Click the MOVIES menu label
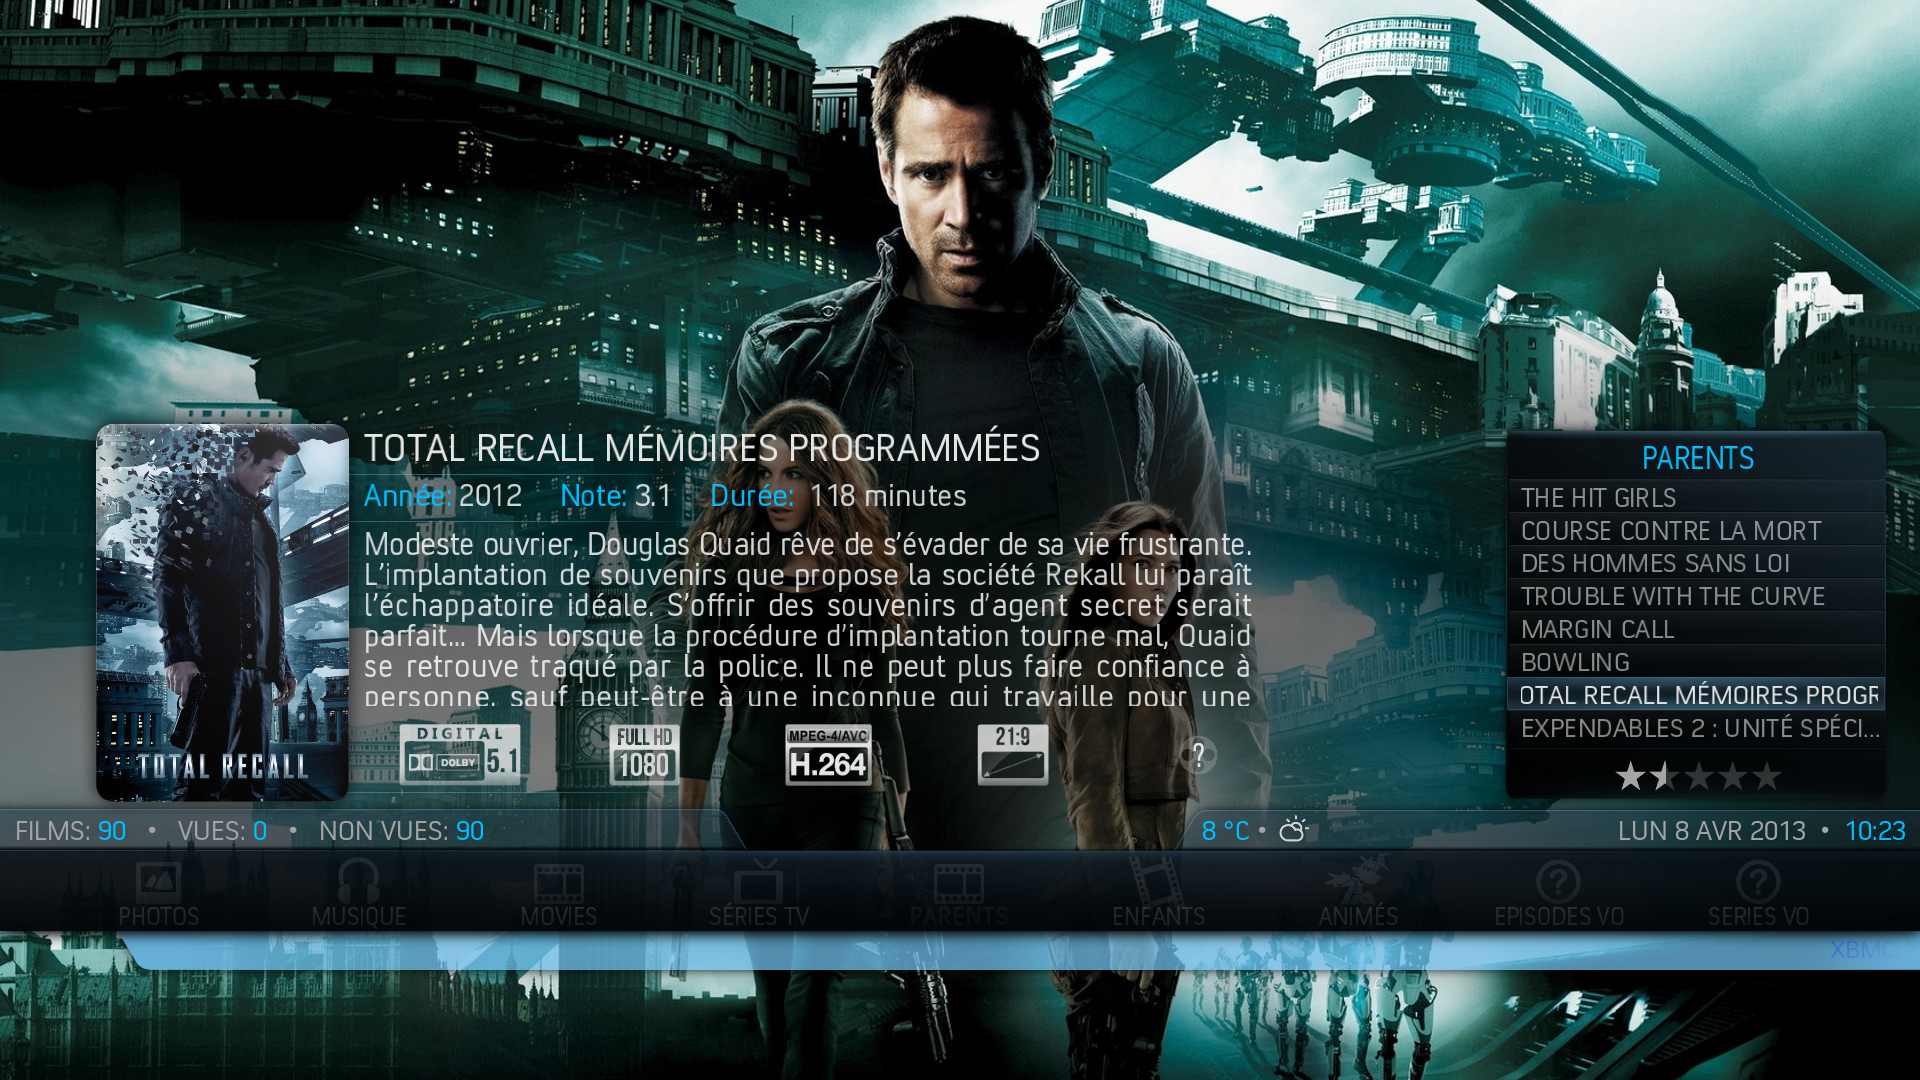 (x=558, y=917)
